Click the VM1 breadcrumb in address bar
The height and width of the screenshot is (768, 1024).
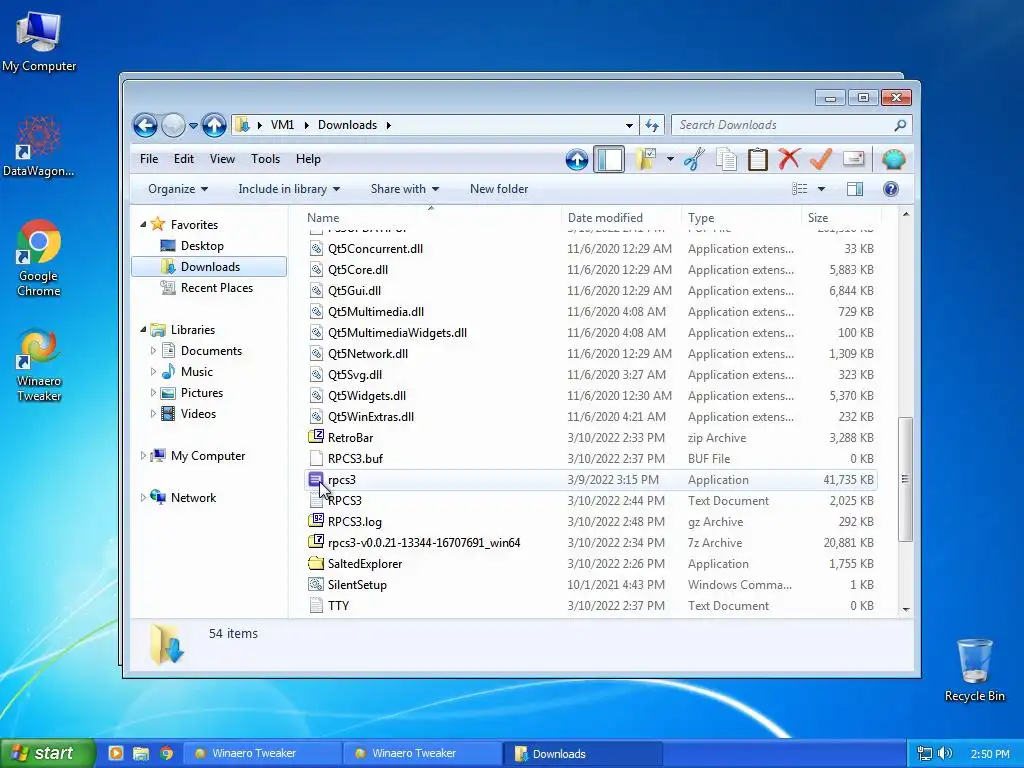(282, 125)
